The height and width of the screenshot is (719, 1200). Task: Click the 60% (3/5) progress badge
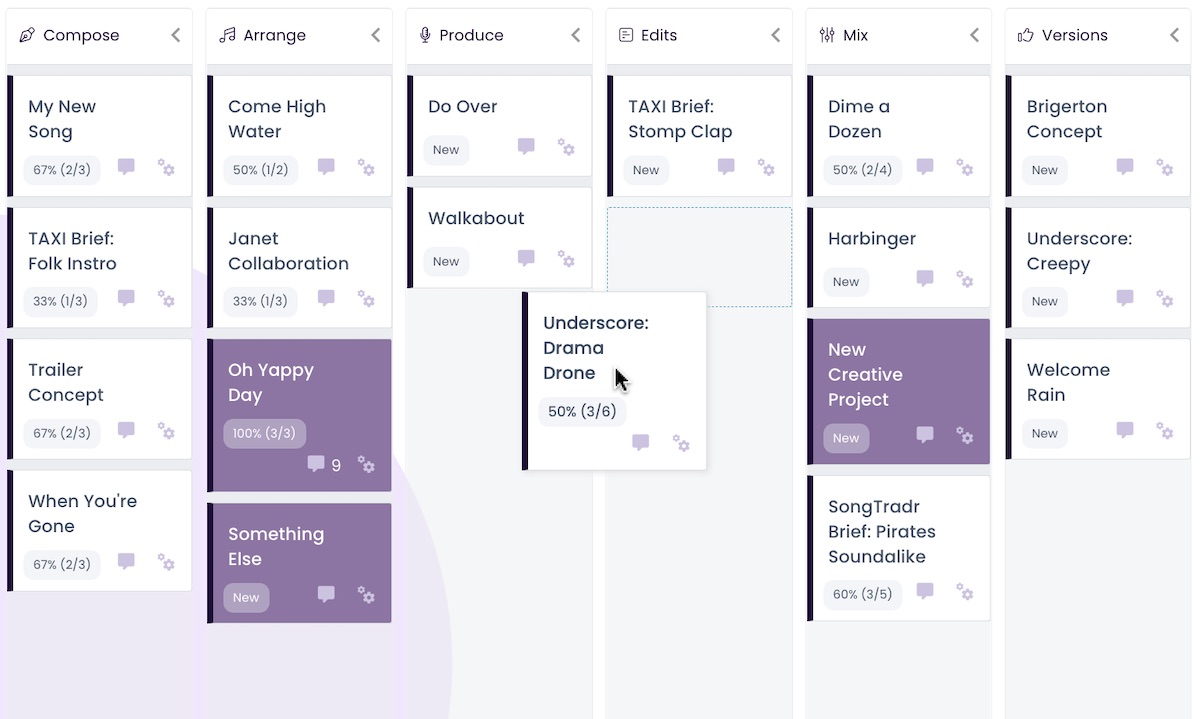tap(862, 594)
